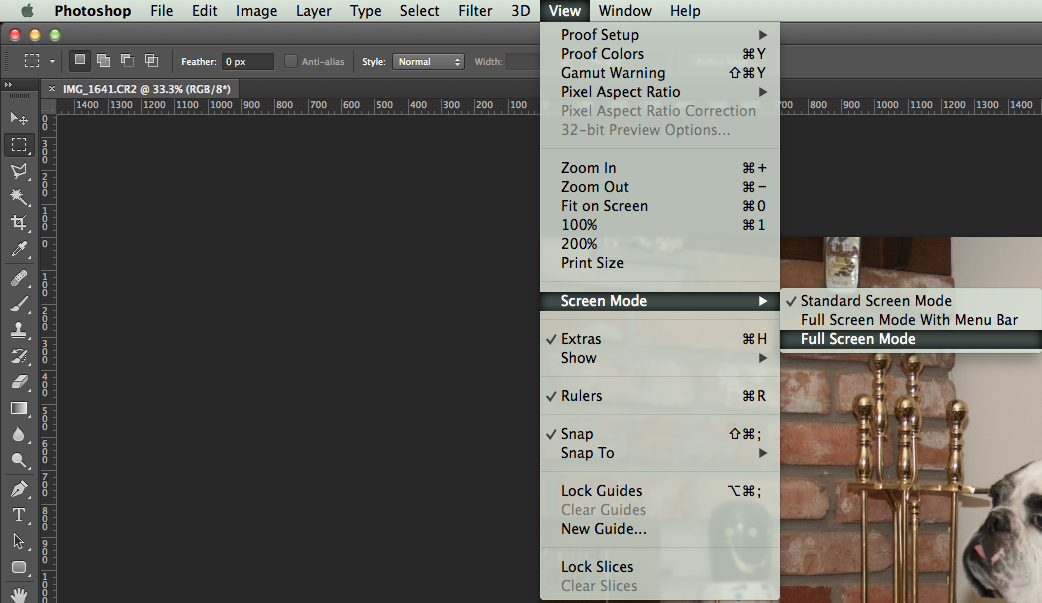This screenshot has width=1042, height=603.
Task: Open the Apple menu
Action: 27,11
